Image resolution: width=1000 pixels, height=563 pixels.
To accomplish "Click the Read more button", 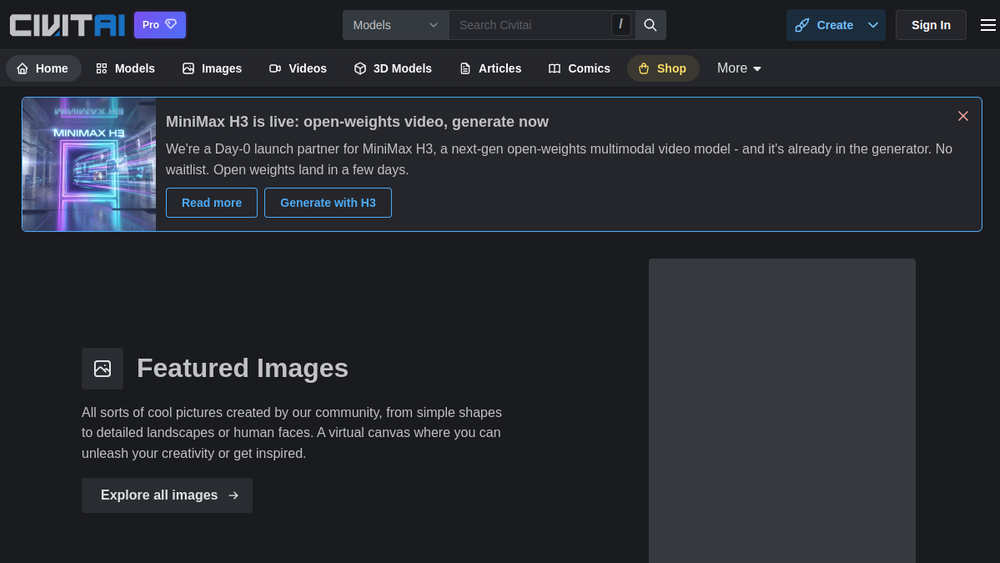I will pos(212,203).
